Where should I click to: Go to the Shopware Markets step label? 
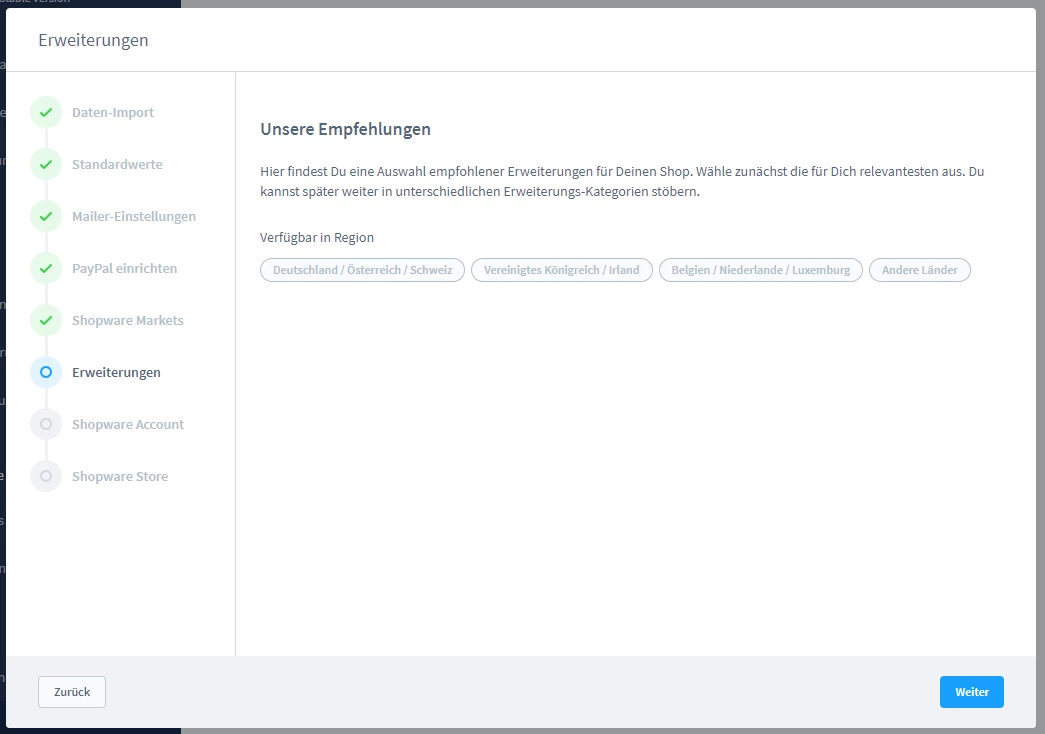[127, 321]
